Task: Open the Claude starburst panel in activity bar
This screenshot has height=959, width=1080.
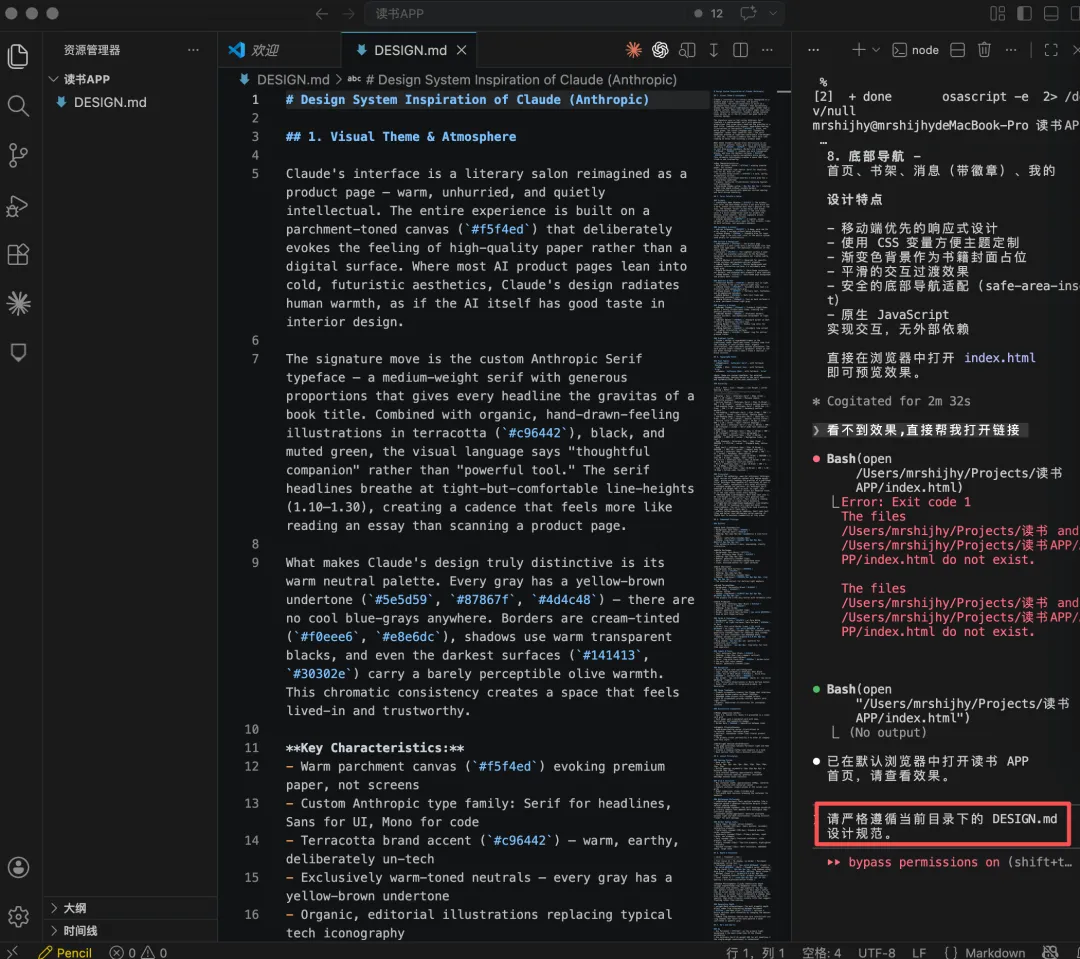Action: 18,303
